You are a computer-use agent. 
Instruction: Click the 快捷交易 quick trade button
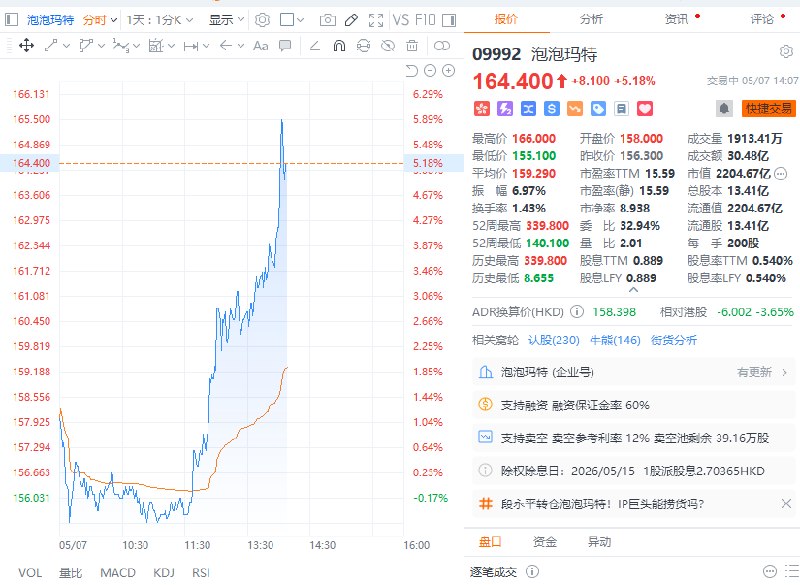coord(768,109)
